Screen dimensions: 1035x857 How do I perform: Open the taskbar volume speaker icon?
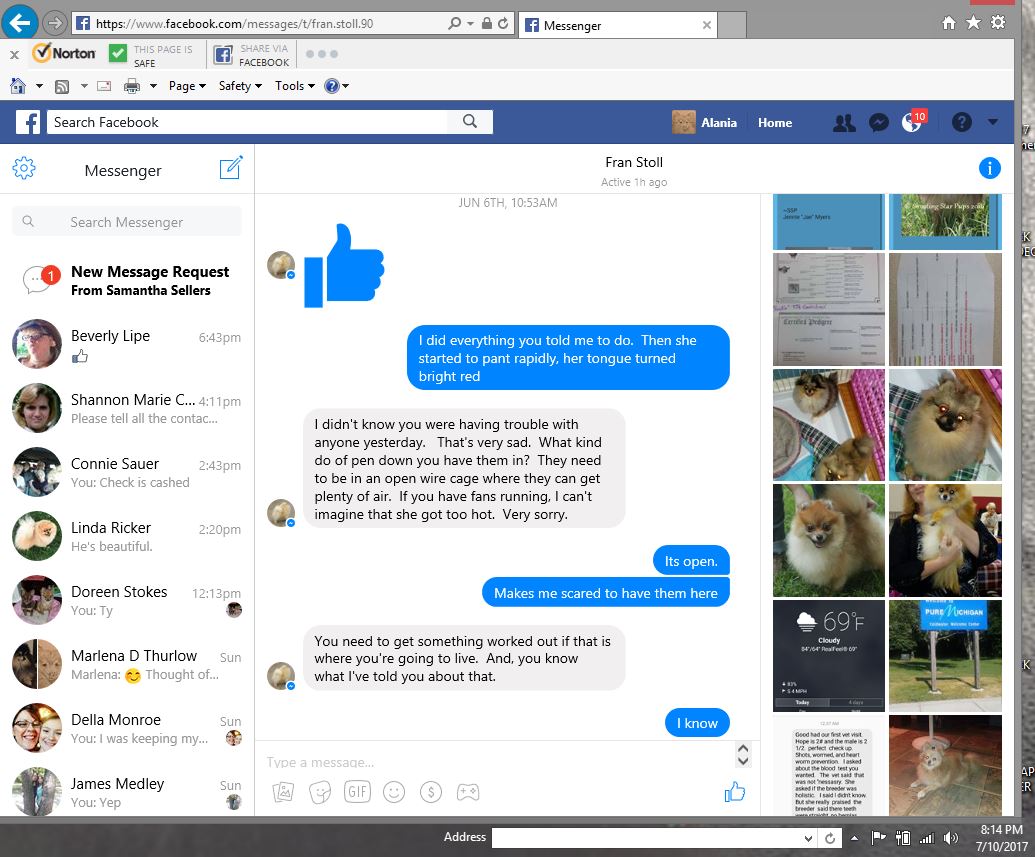(x=951, y=838)
